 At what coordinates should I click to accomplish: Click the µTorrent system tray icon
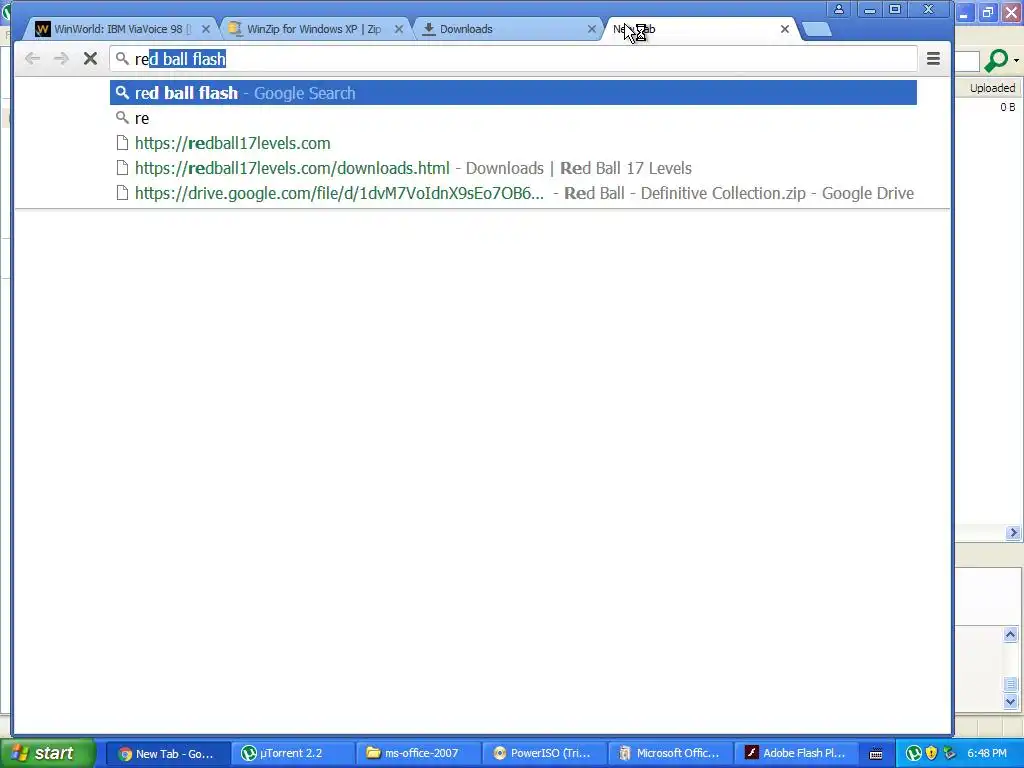(x=914, y=754)
